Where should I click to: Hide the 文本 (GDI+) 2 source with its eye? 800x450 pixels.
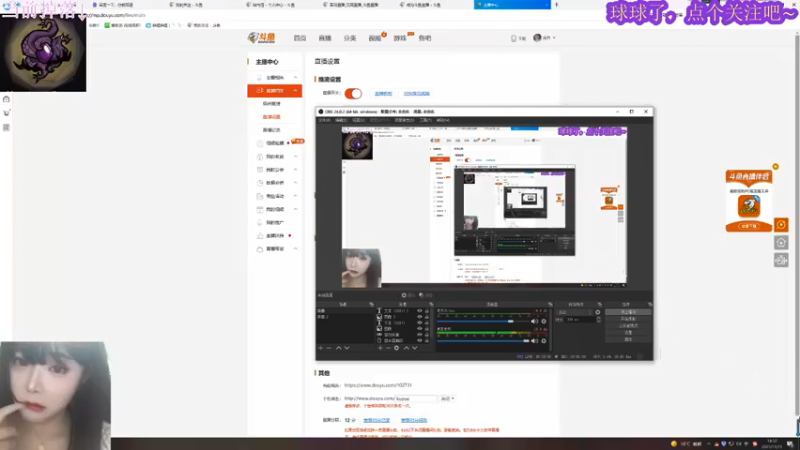click(x=419, y=311)
